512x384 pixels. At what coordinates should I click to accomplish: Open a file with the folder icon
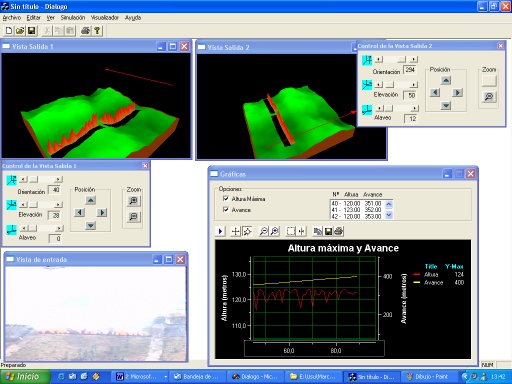pos(20,31)
